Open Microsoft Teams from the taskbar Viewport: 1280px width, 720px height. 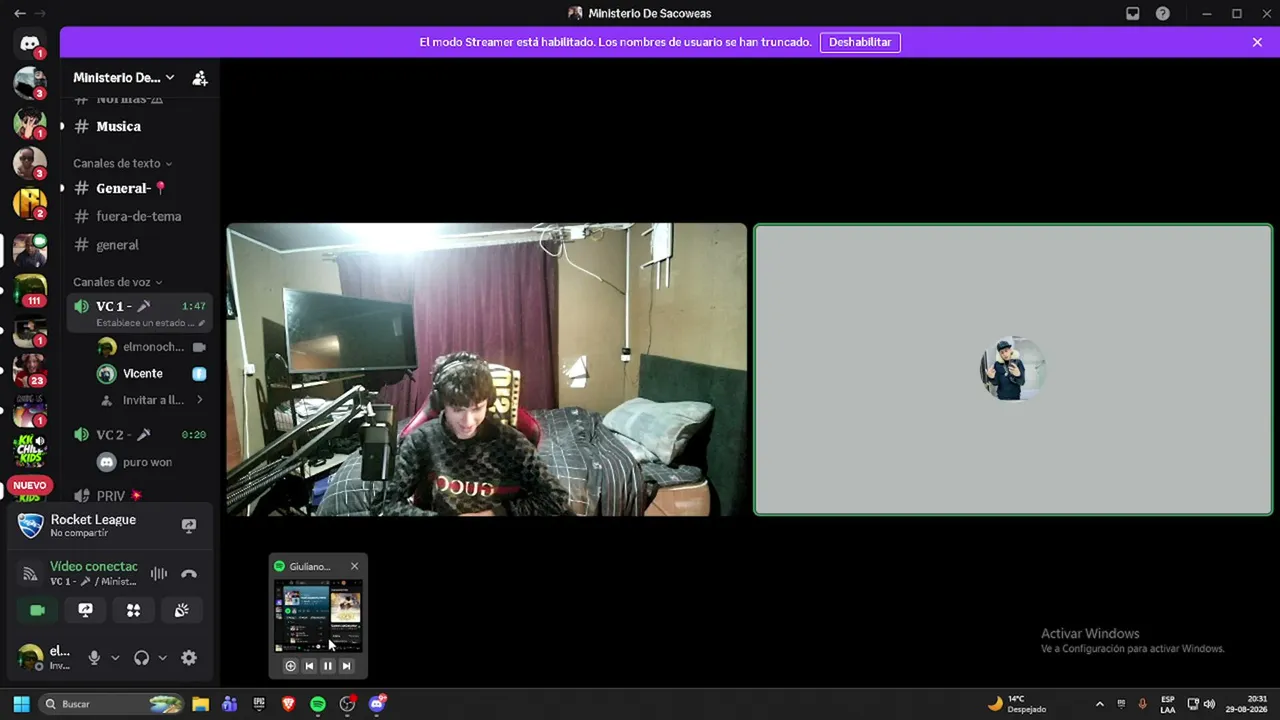coord(229,704)
